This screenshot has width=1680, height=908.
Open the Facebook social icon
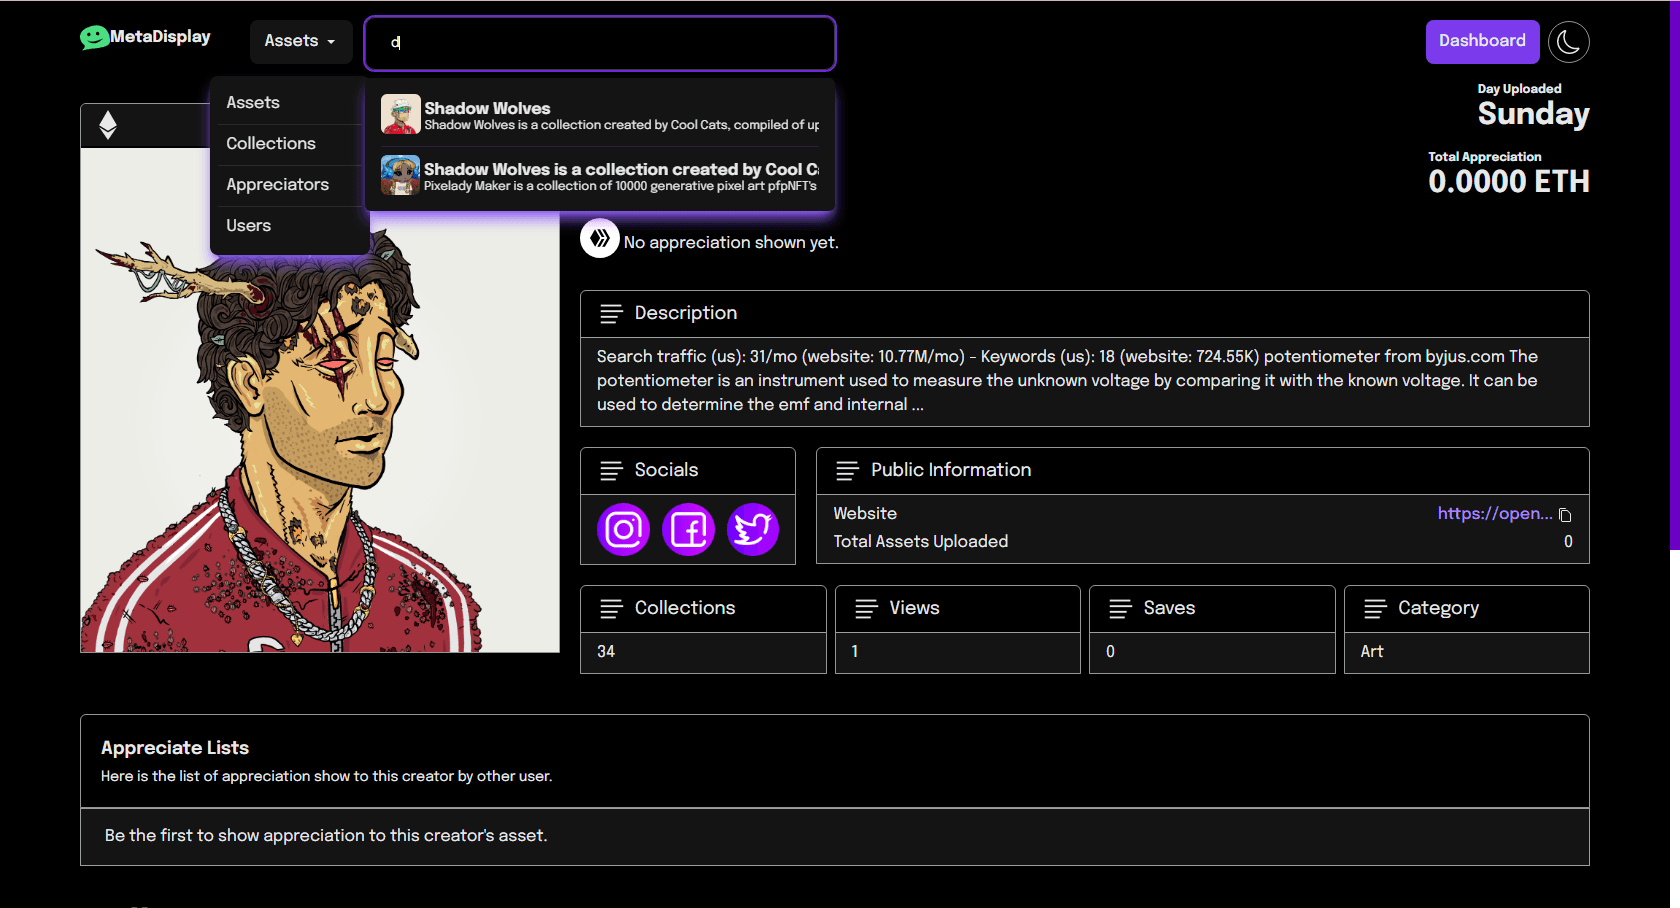click(x=688, y=529)
